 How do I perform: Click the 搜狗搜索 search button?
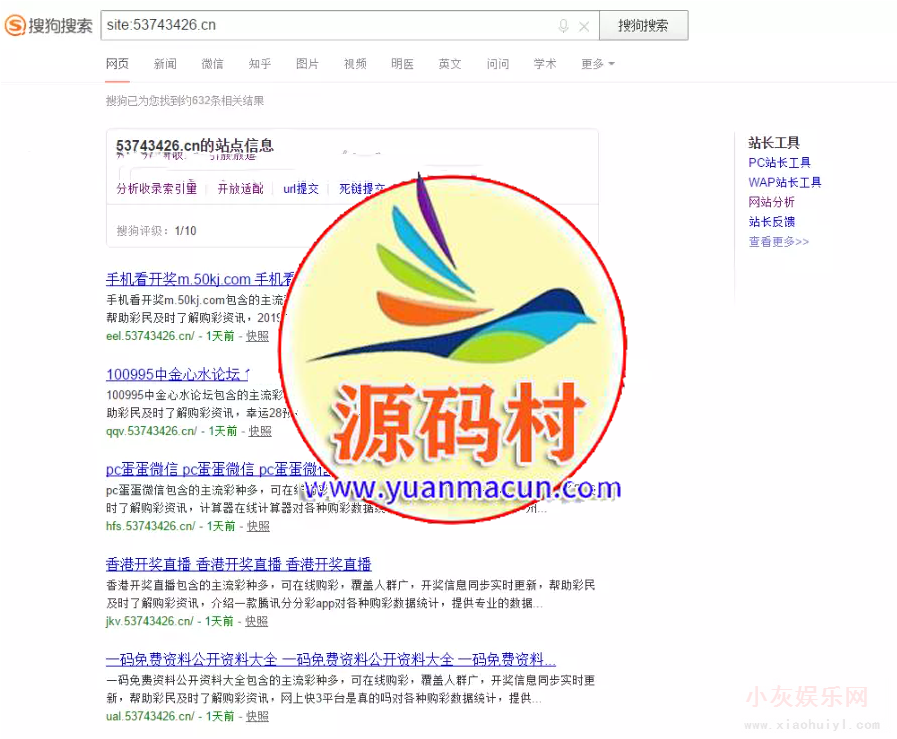point(643,26)
